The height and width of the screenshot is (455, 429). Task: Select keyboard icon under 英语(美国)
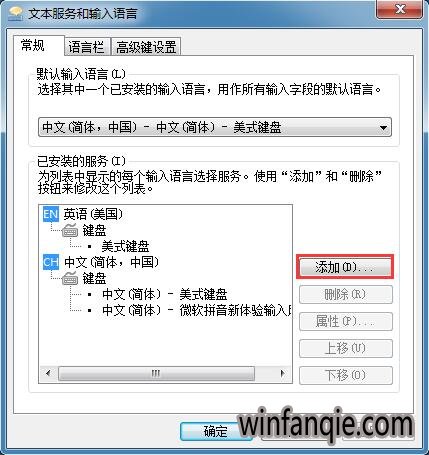click(70, 230)
